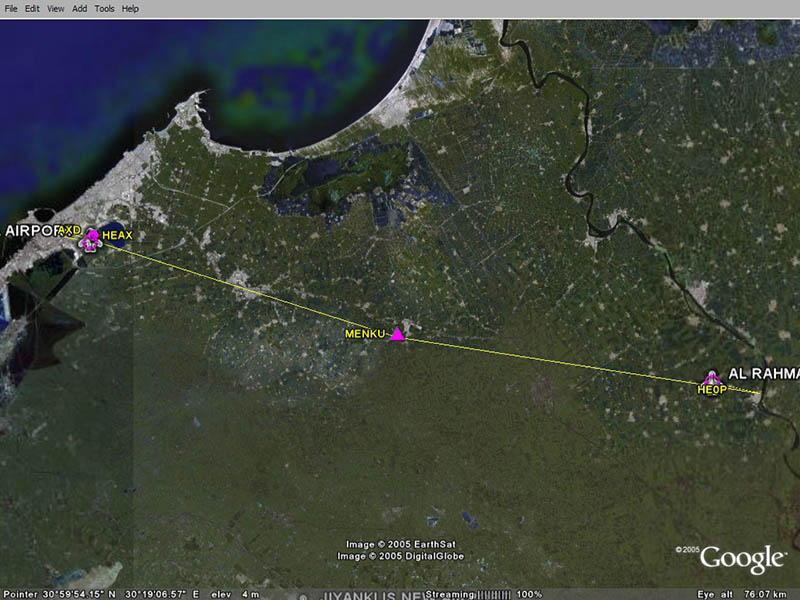
Task: Open the Add menu
Action: pyautogui.click(x=79, y=8)
